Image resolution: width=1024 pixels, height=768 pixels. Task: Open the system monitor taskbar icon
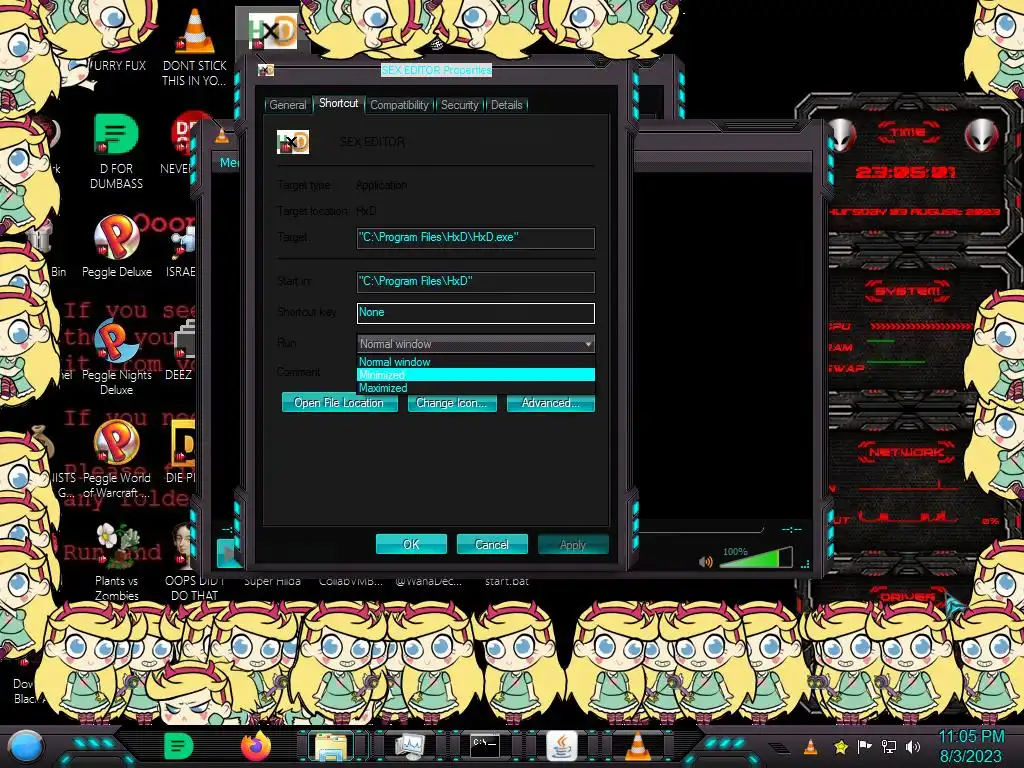(409, 746)
